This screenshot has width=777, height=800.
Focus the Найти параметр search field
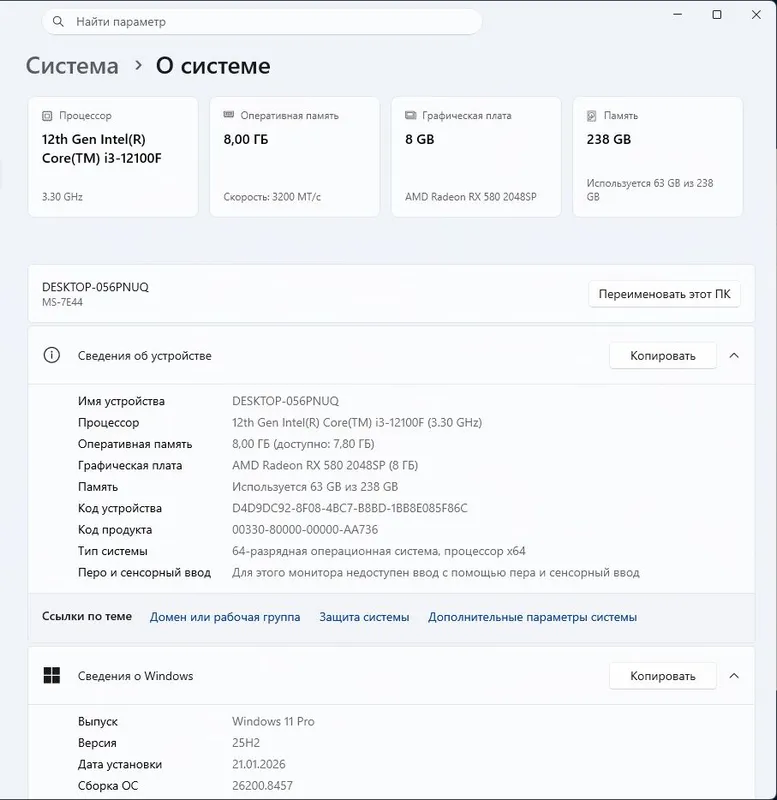(x=262, y=21)
